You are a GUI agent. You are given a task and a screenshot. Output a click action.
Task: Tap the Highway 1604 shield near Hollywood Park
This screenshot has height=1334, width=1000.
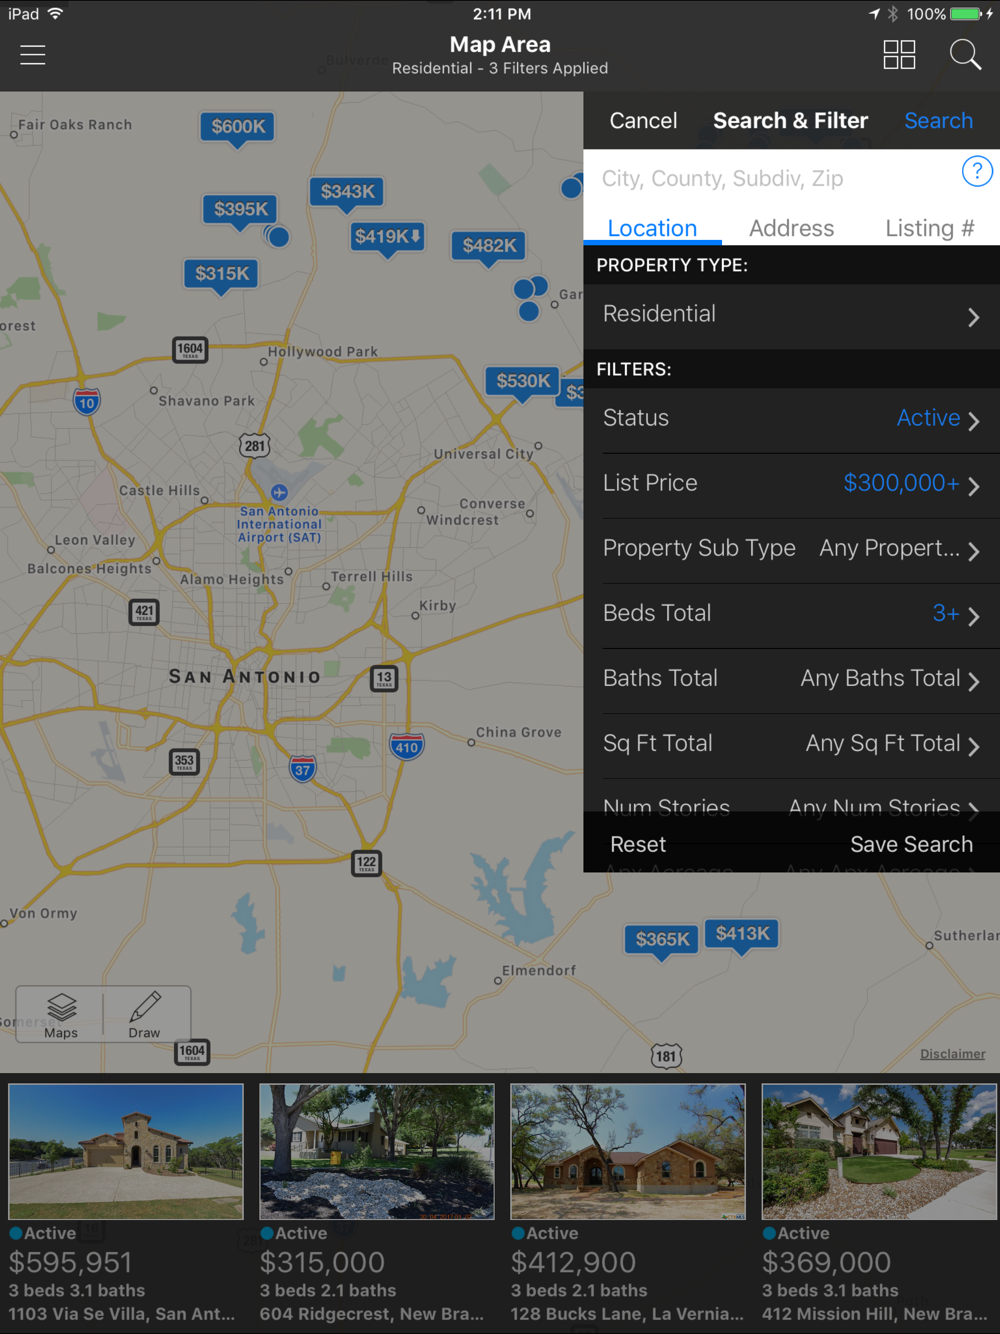190,350
